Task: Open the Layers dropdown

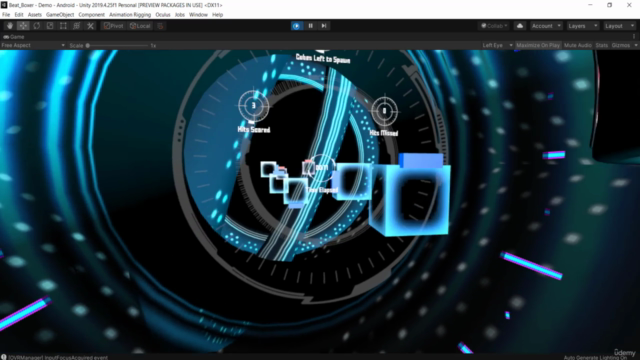Action: (x=582, y=26)
